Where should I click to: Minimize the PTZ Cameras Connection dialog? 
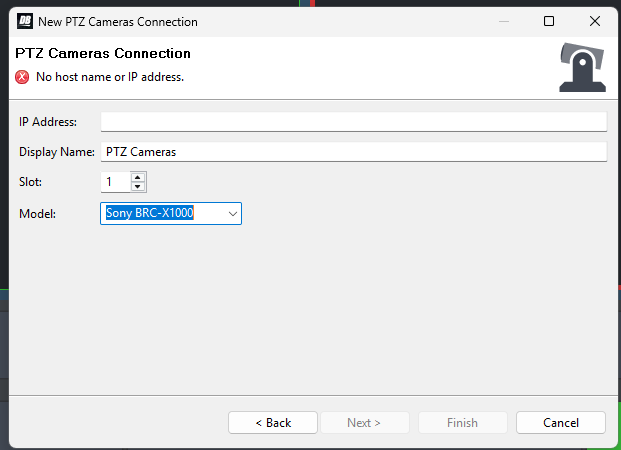(x=504, y=21)
